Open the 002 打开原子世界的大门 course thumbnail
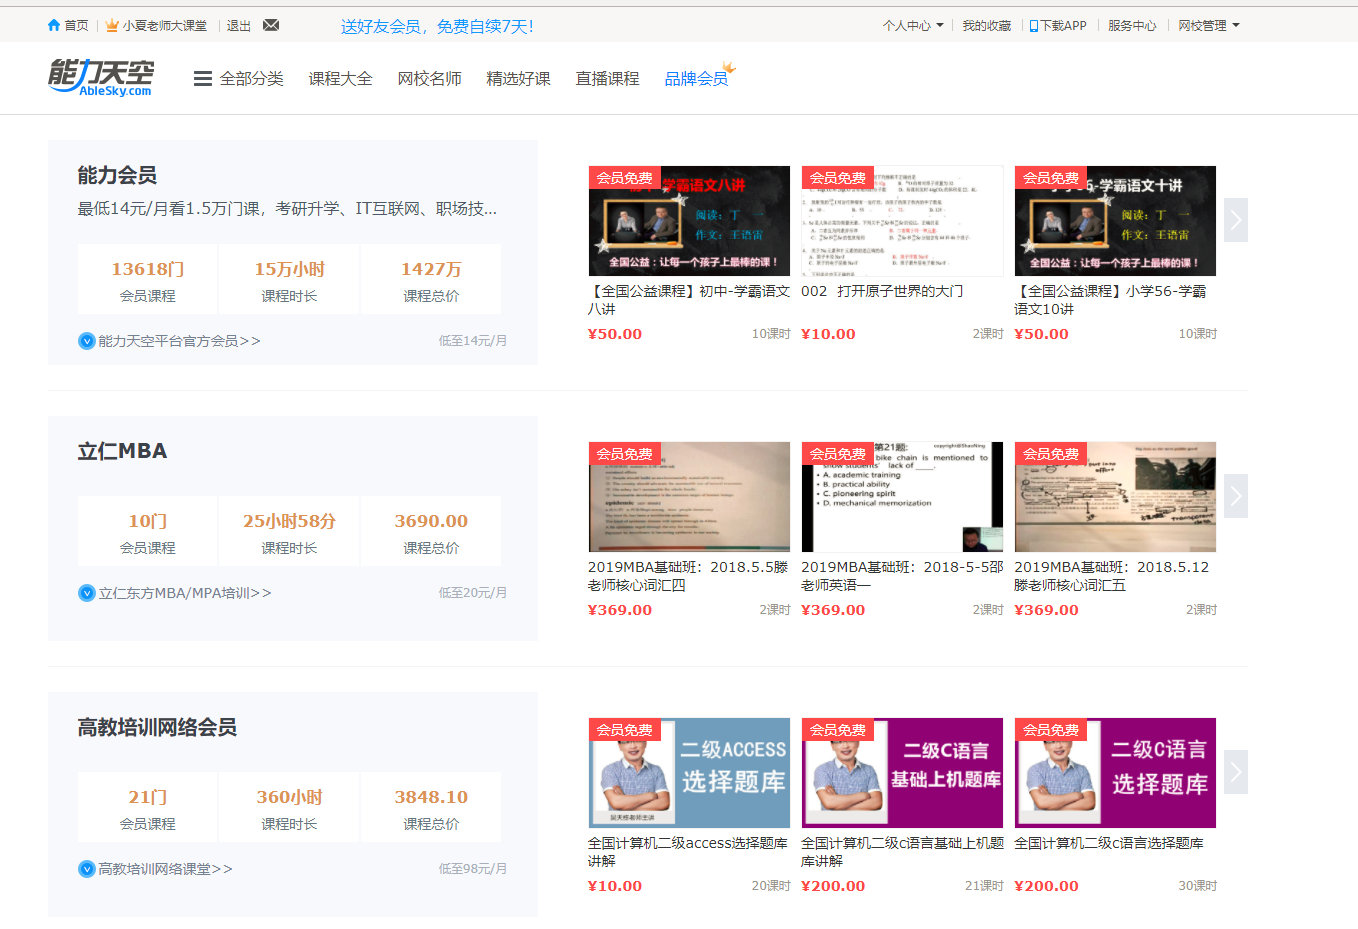The image size is (1358, 929). [x=902, y=220]
